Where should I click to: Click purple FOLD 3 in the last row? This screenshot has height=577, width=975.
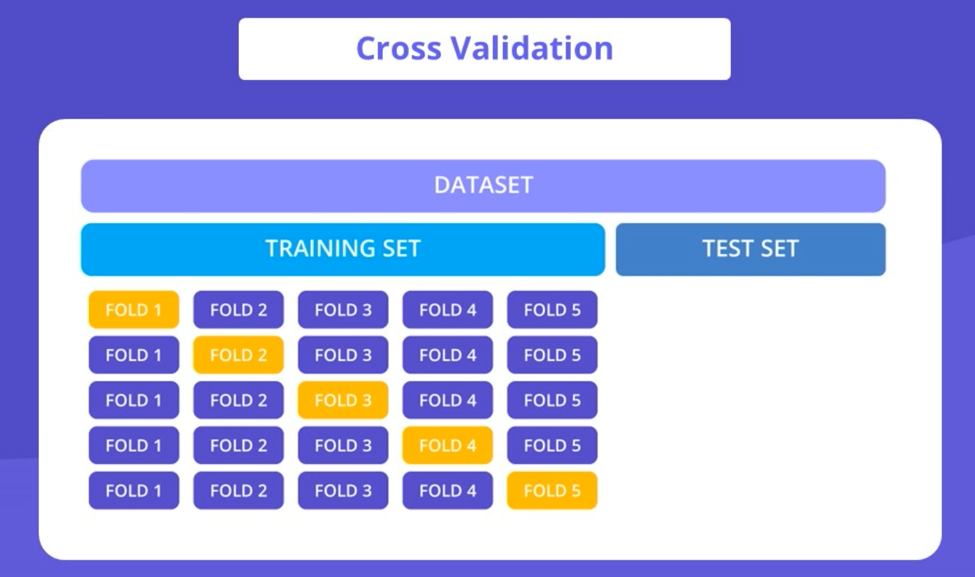[x=343, y=491]
